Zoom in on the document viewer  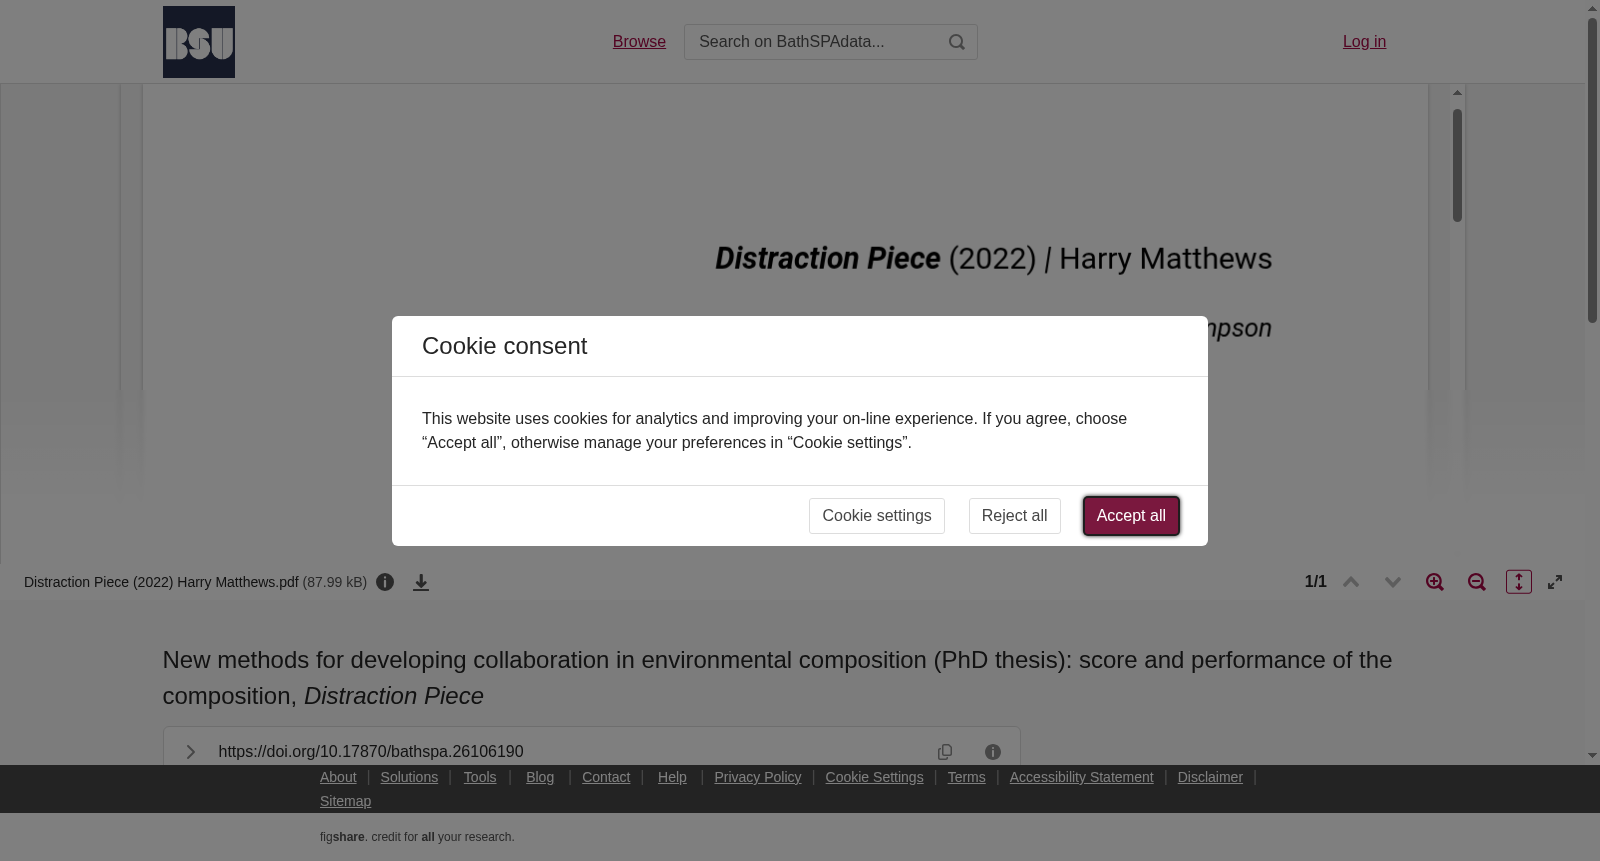[x=1435, y=582]
